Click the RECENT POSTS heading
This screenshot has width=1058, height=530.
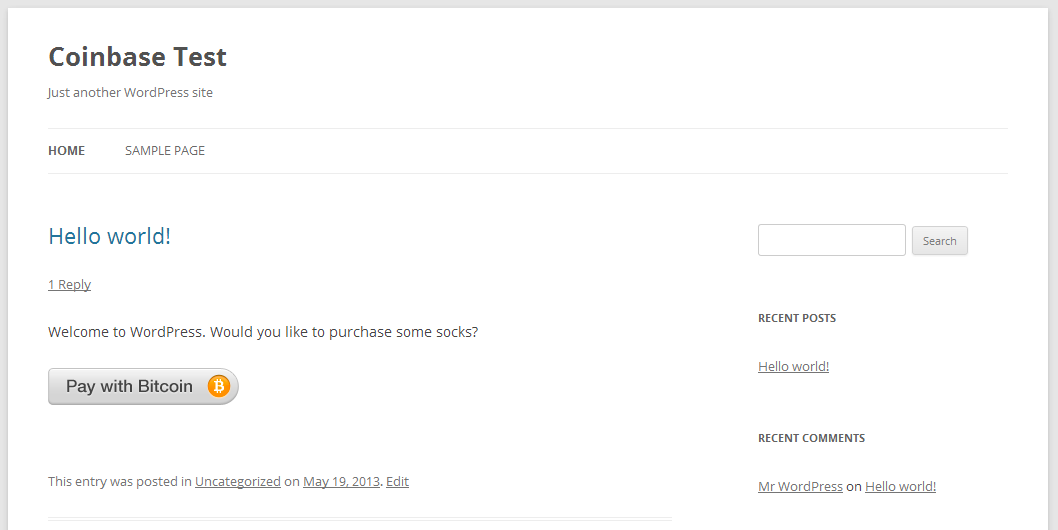(x=797, y=318)
